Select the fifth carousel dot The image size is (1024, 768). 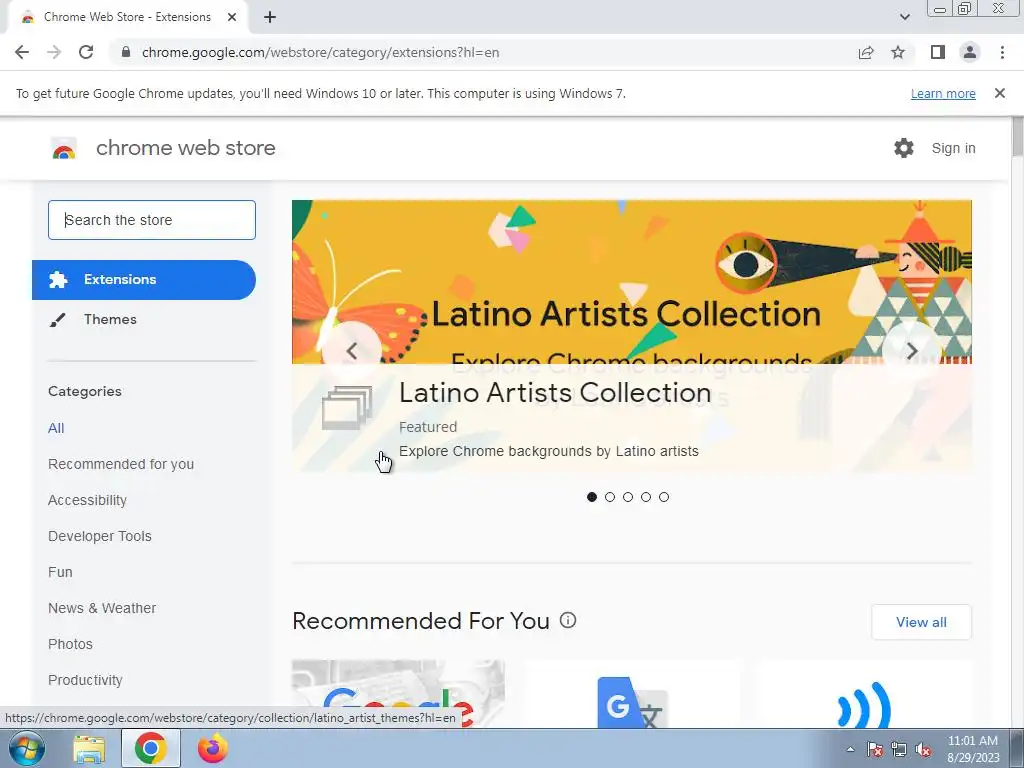point(664,497)
